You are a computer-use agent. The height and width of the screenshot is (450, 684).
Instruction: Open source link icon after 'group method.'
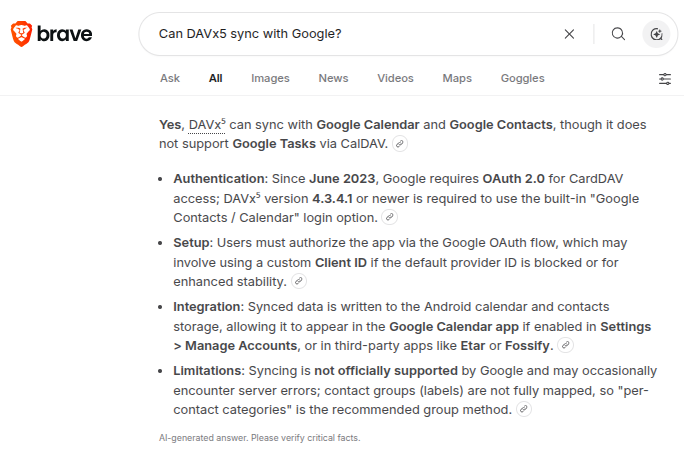click(x=523, y=409)
